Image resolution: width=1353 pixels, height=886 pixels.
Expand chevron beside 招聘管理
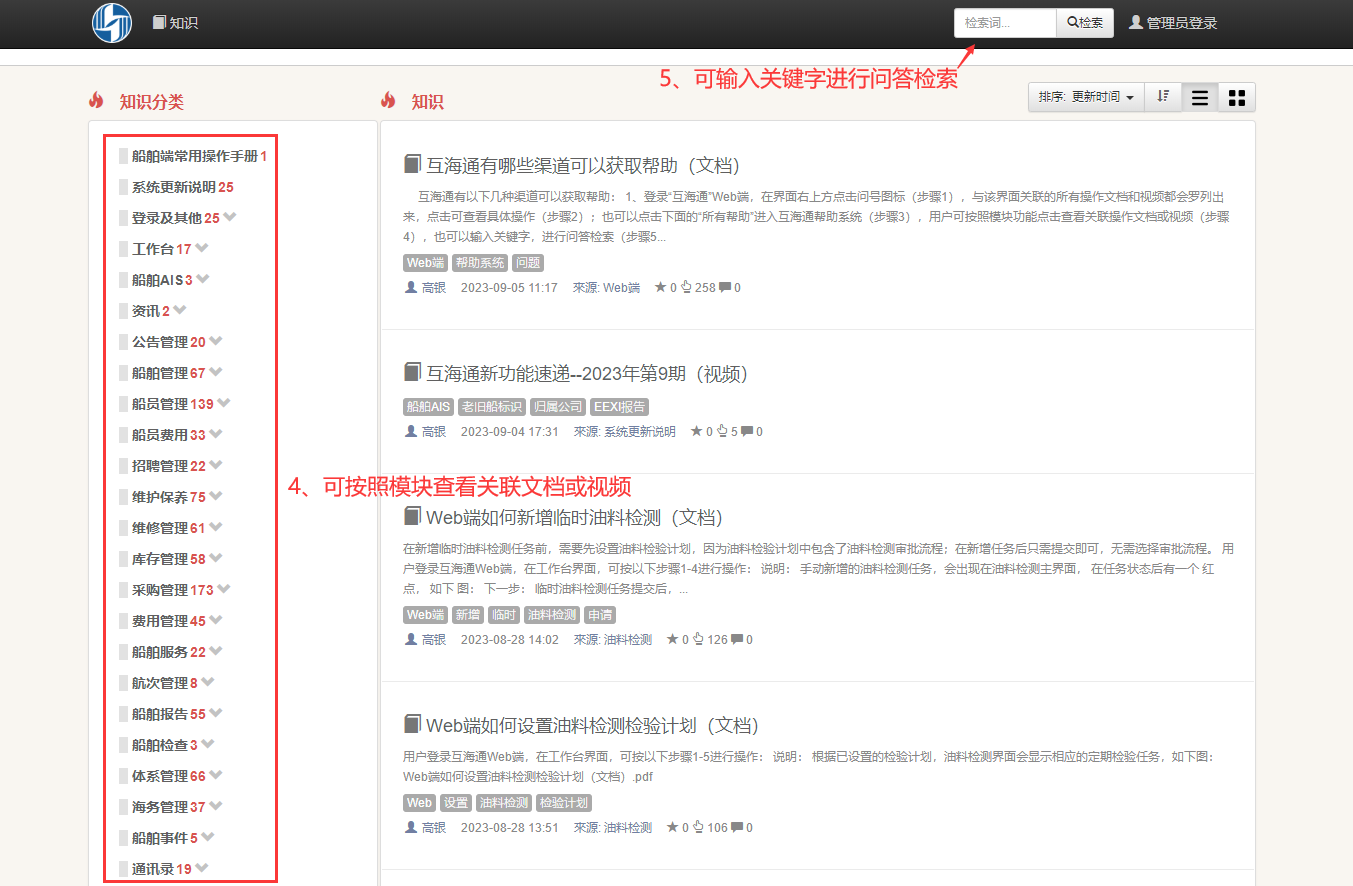click(x=216, y=465)
